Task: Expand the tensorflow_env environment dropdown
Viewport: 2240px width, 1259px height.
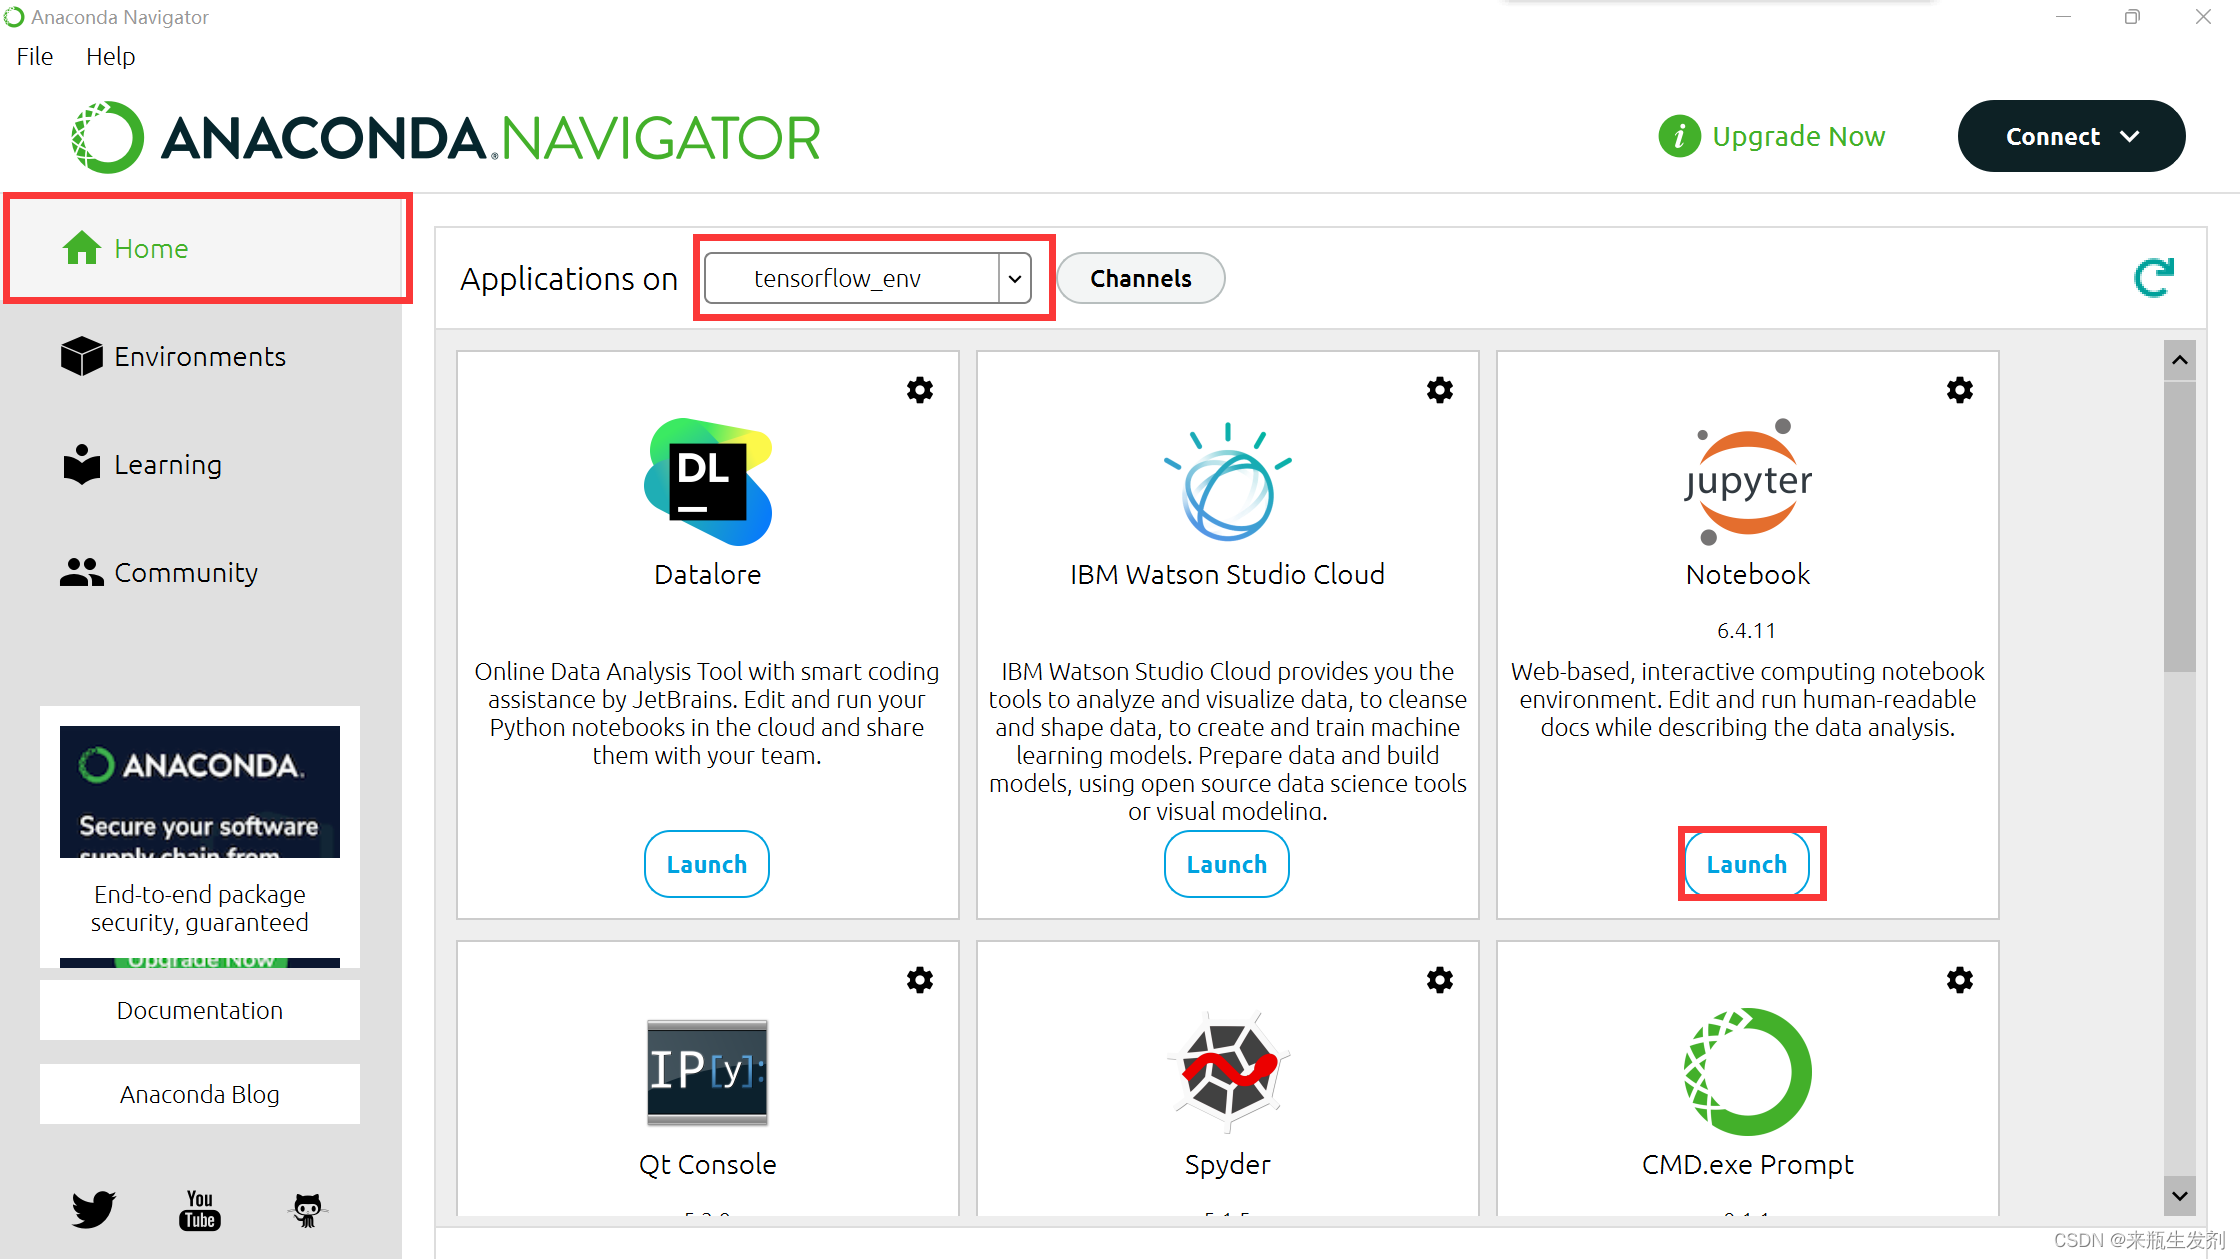Action: point(1014,278)
